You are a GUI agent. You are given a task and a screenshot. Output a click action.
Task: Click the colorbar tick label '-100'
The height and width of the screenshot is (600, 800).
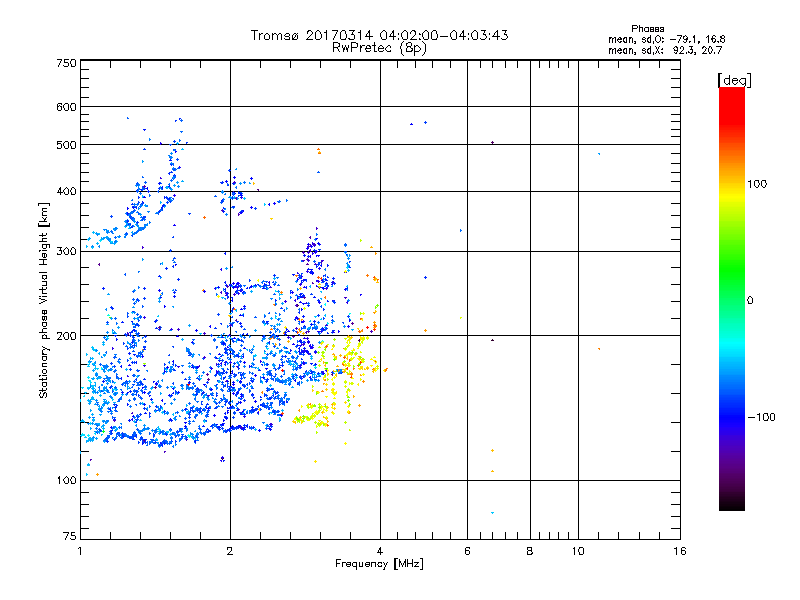(x=761, y=417)
